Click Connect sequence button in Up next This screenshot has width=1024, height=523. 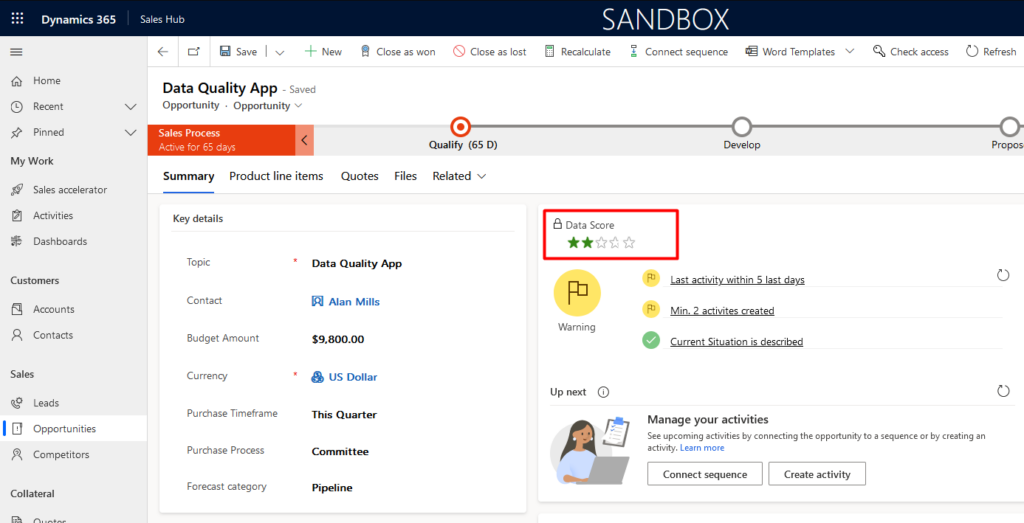(705, 474)
